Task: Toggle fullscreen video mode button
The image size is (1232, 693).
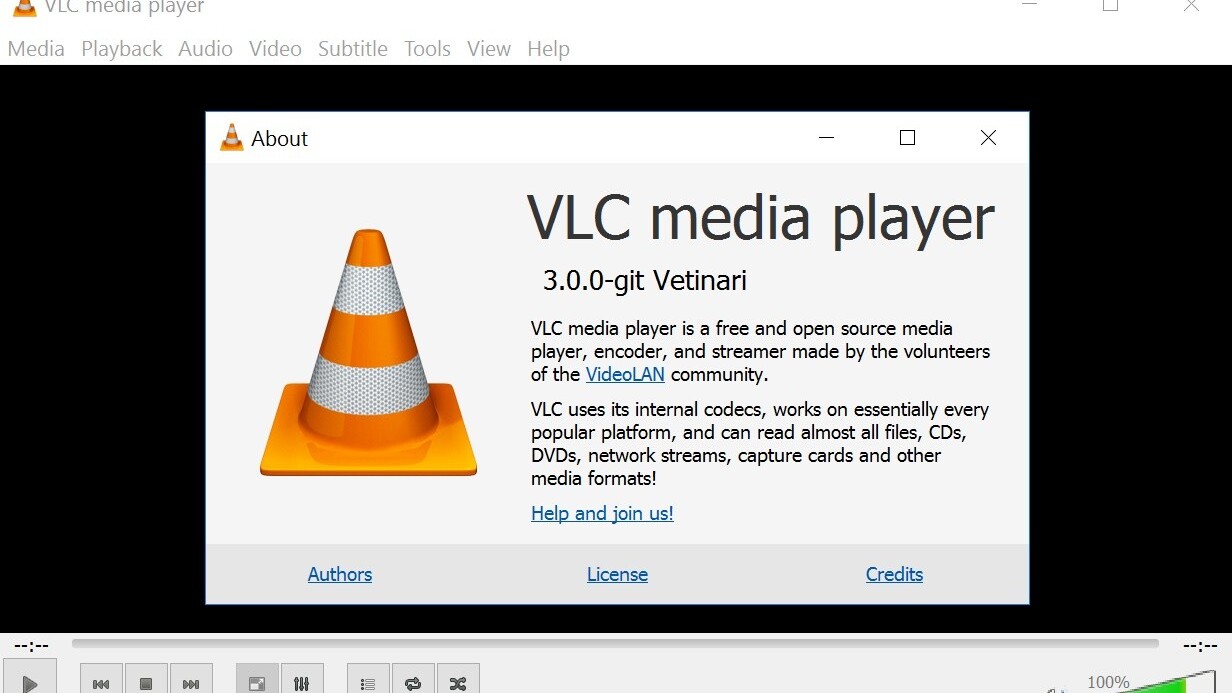Action: click(257, 683)
